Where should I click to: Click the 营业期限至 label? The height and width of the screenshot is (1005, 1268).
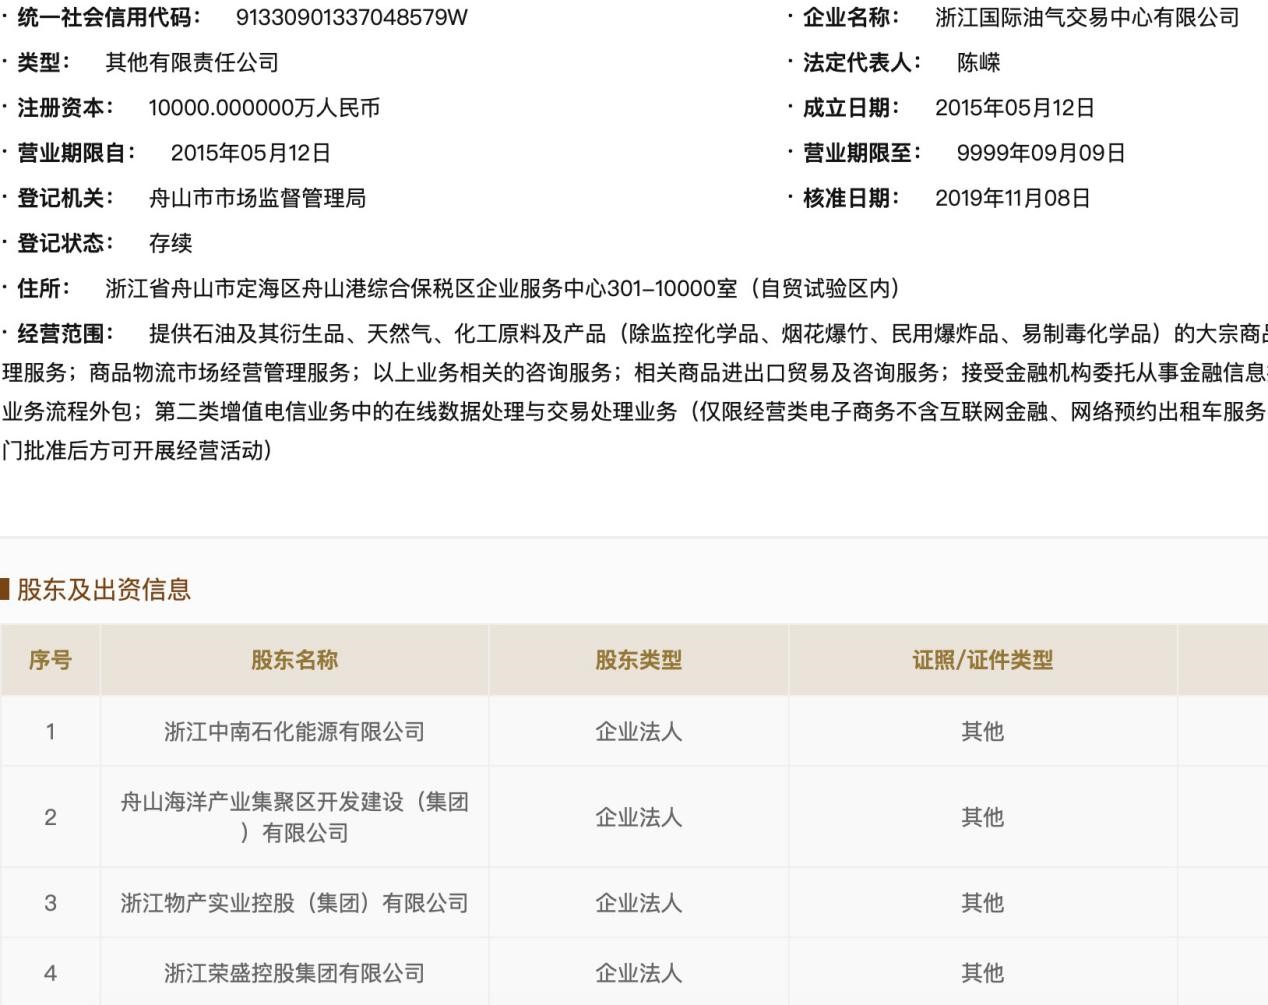(x=861, y=152)
